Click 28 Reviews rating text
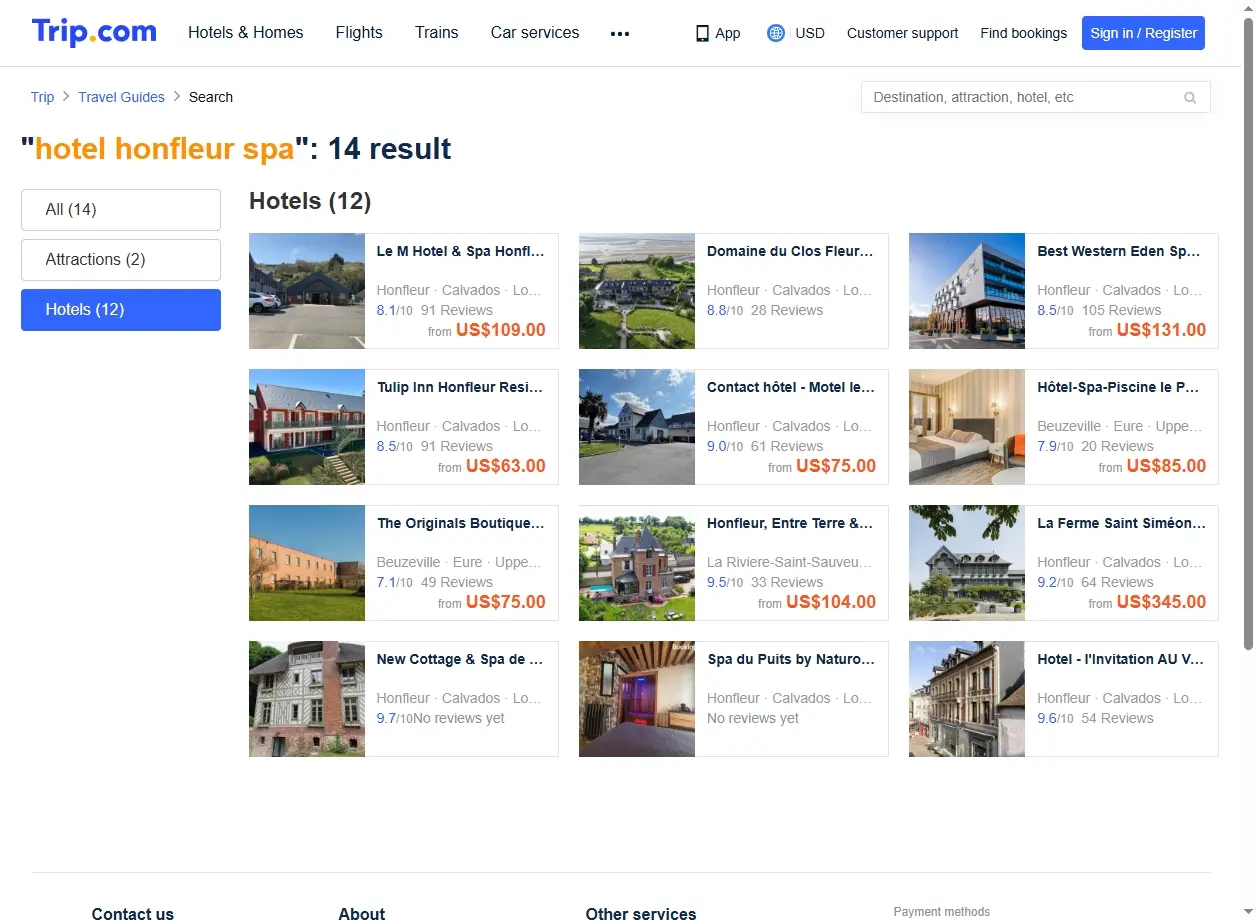The height and width of the screenshot is (921, 1256). point(787,311)
